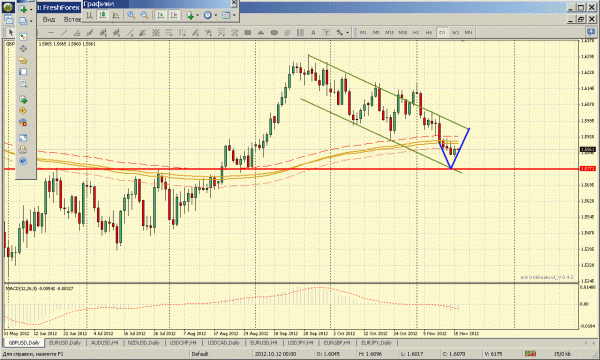600x360 pixels.
Task: Click the zoom in magnifier icon
Action: (x=131, y=15)
